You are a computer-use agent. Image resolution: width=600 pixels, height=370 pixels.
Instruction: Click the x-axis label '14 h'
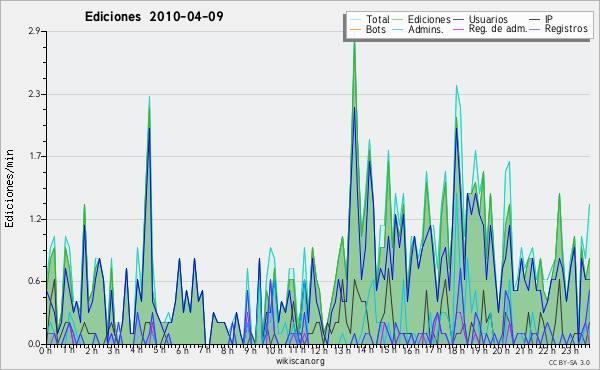(364, 350)
